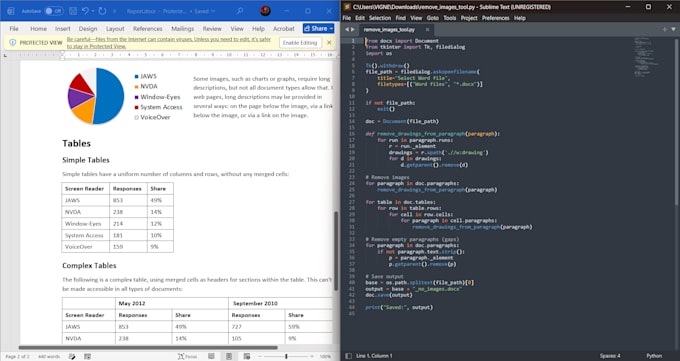Click the 'Complex Tables' subheading

[89, 266]
